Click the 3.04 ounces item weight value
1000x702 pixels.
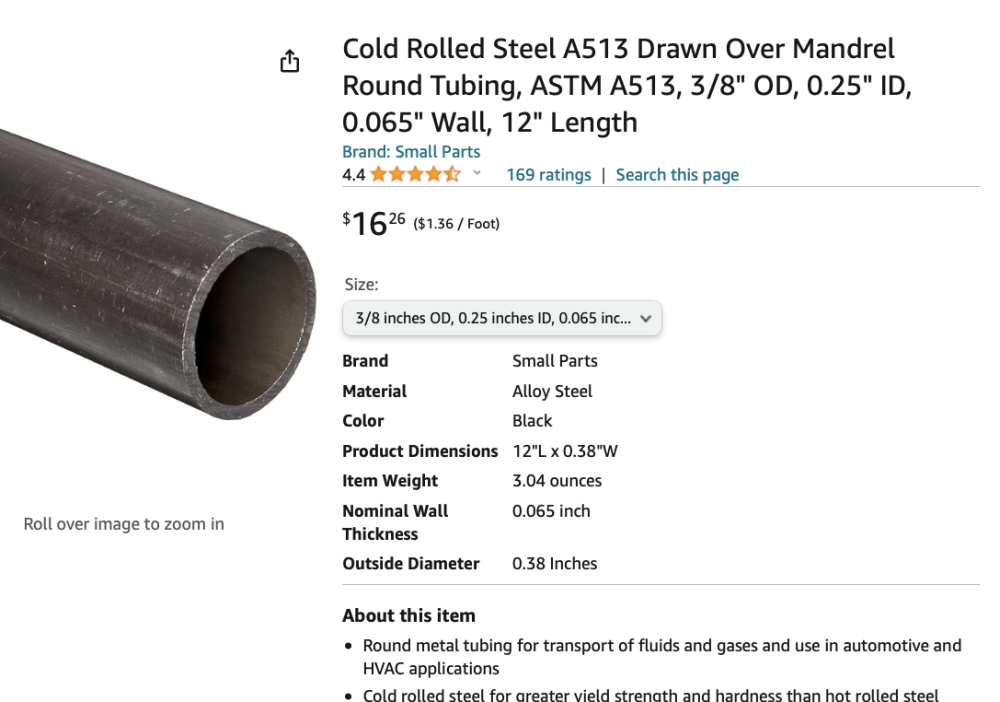(x=557, y=481)
